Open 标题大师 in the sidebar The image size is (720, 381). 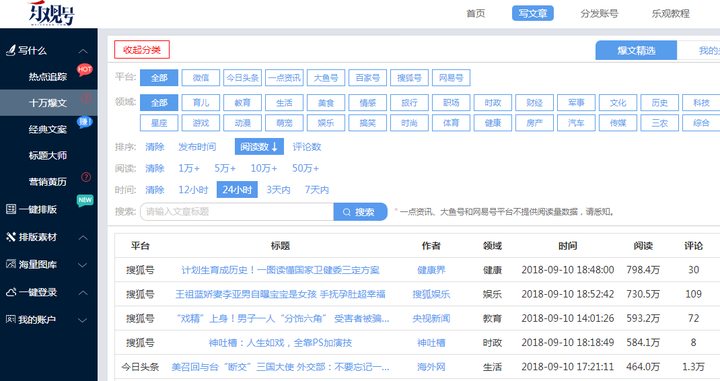tap(48, 156)
